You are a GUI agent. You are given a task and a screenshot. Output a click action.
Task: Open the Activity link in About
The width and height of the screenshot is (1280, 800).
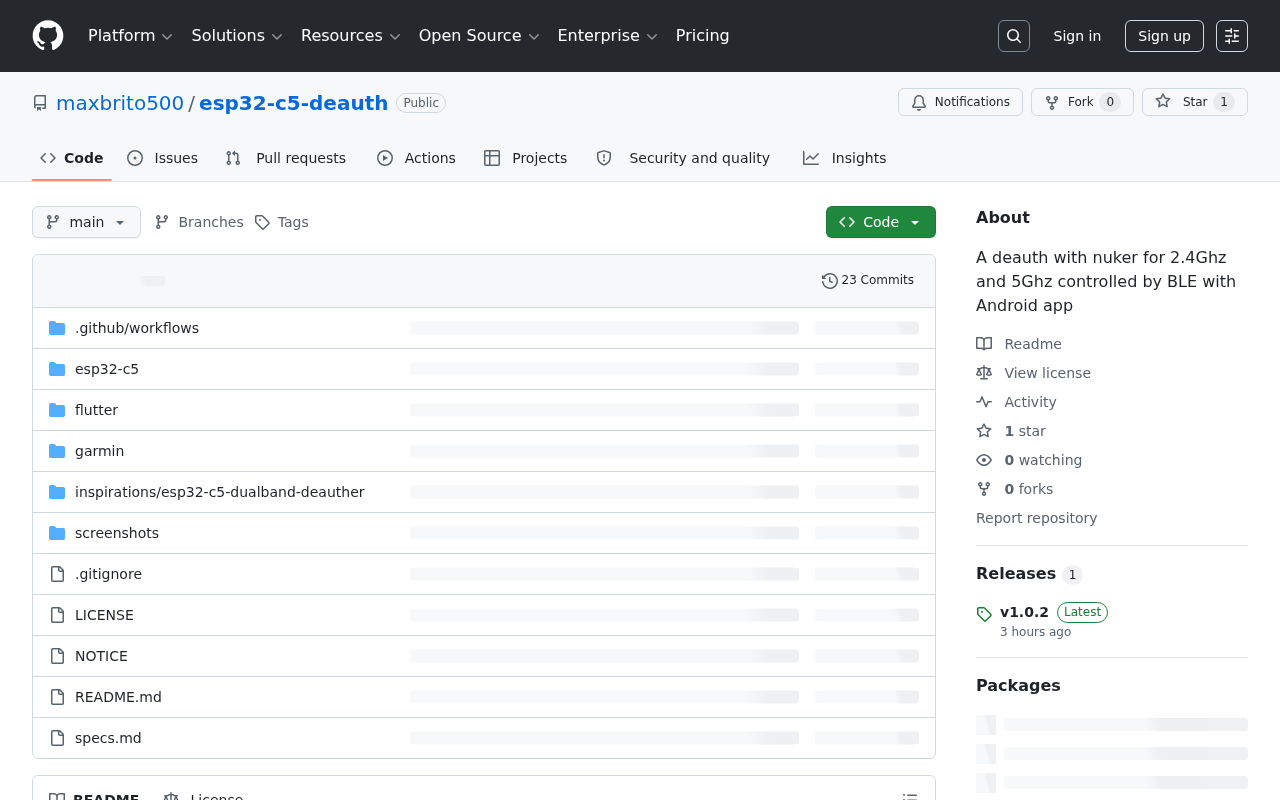(1016, 402)
